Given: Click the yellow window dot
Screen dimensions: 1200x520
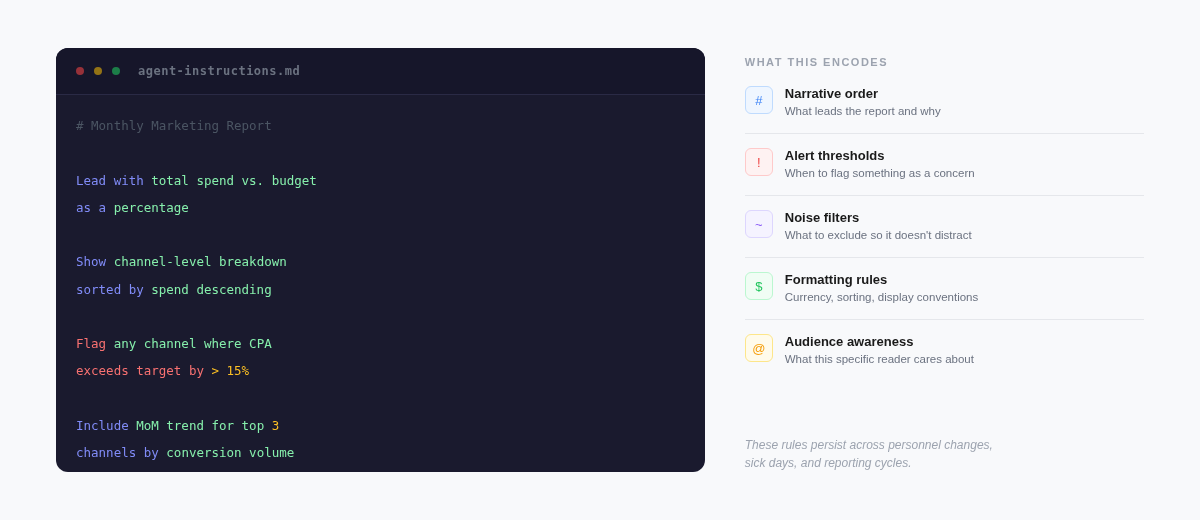Looking at the screenshot, I should (x=98, y=71).
